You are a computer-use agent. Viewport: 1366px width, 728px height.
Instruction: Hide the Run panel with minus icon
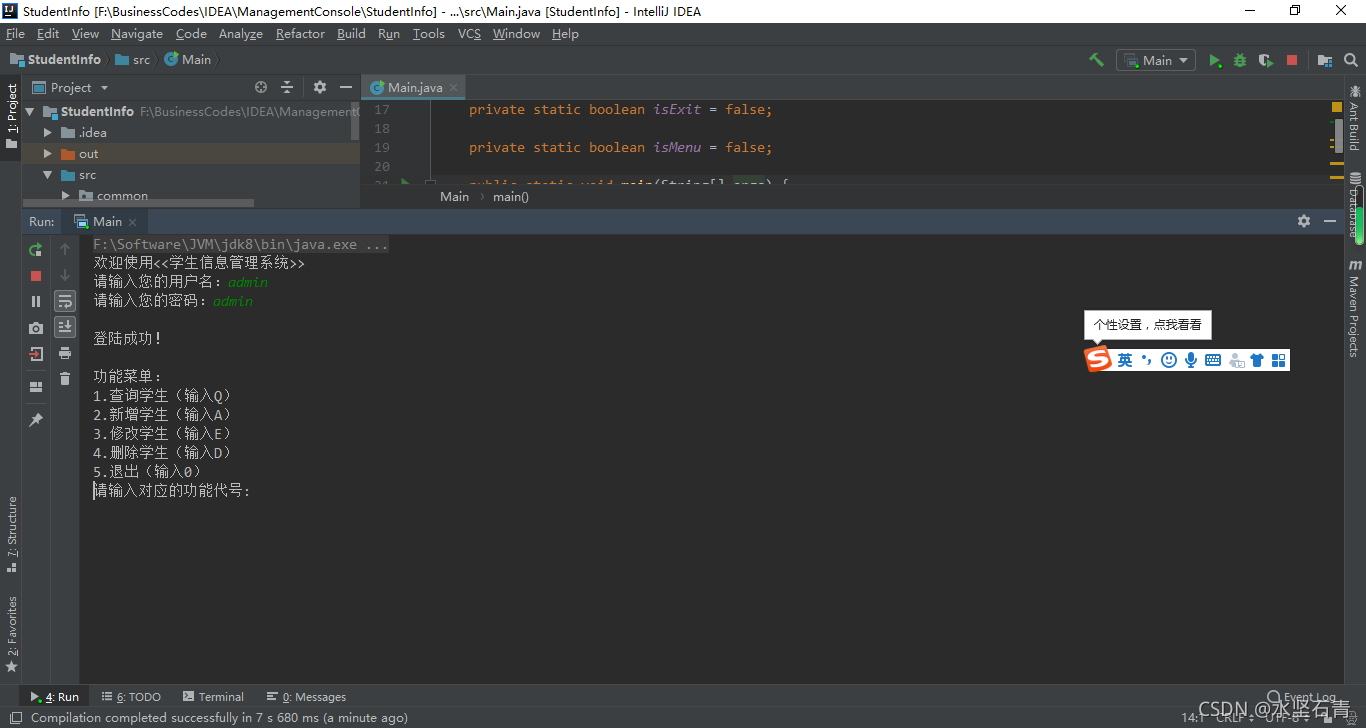click(x=1330, y=221)
